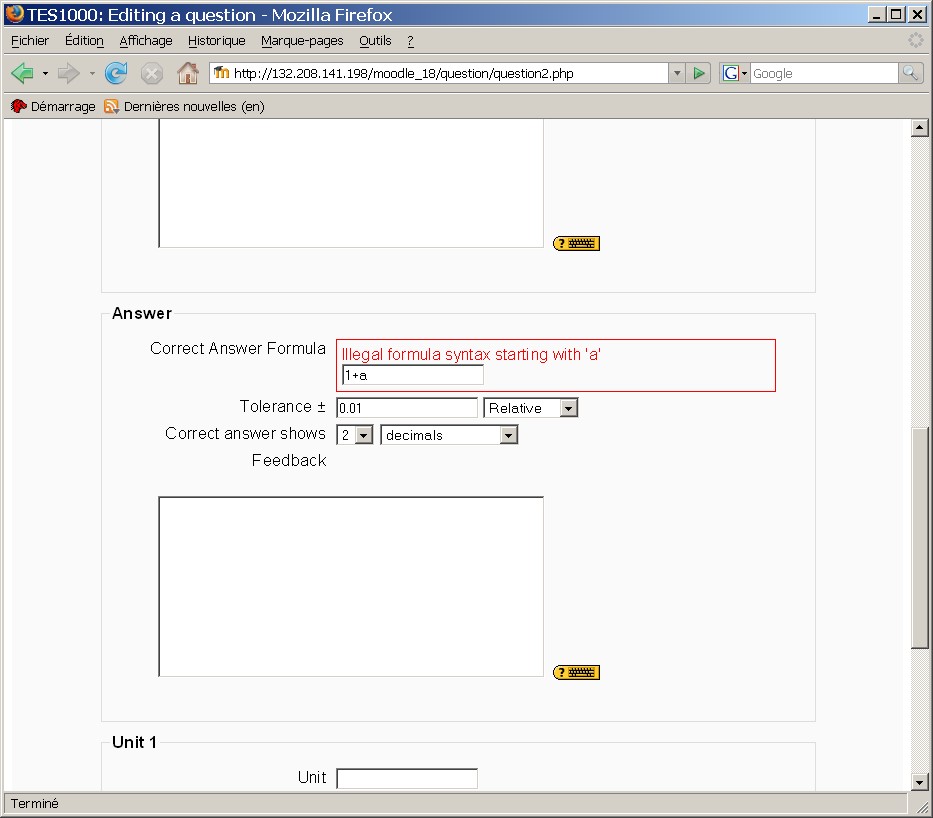Click the Firefox logo in title bar
This screenshot has width=933, height=818.
[x=15, y=14]
